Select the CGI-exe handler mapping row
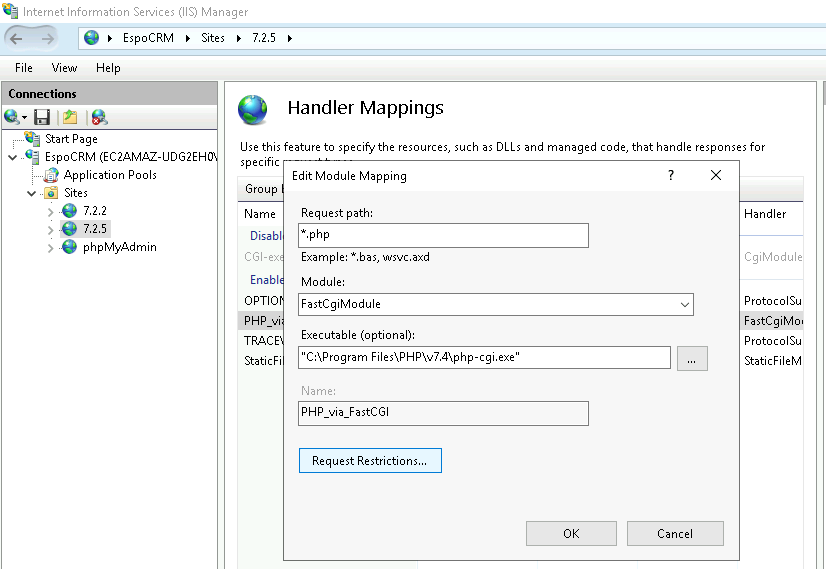 coord(263,257)
